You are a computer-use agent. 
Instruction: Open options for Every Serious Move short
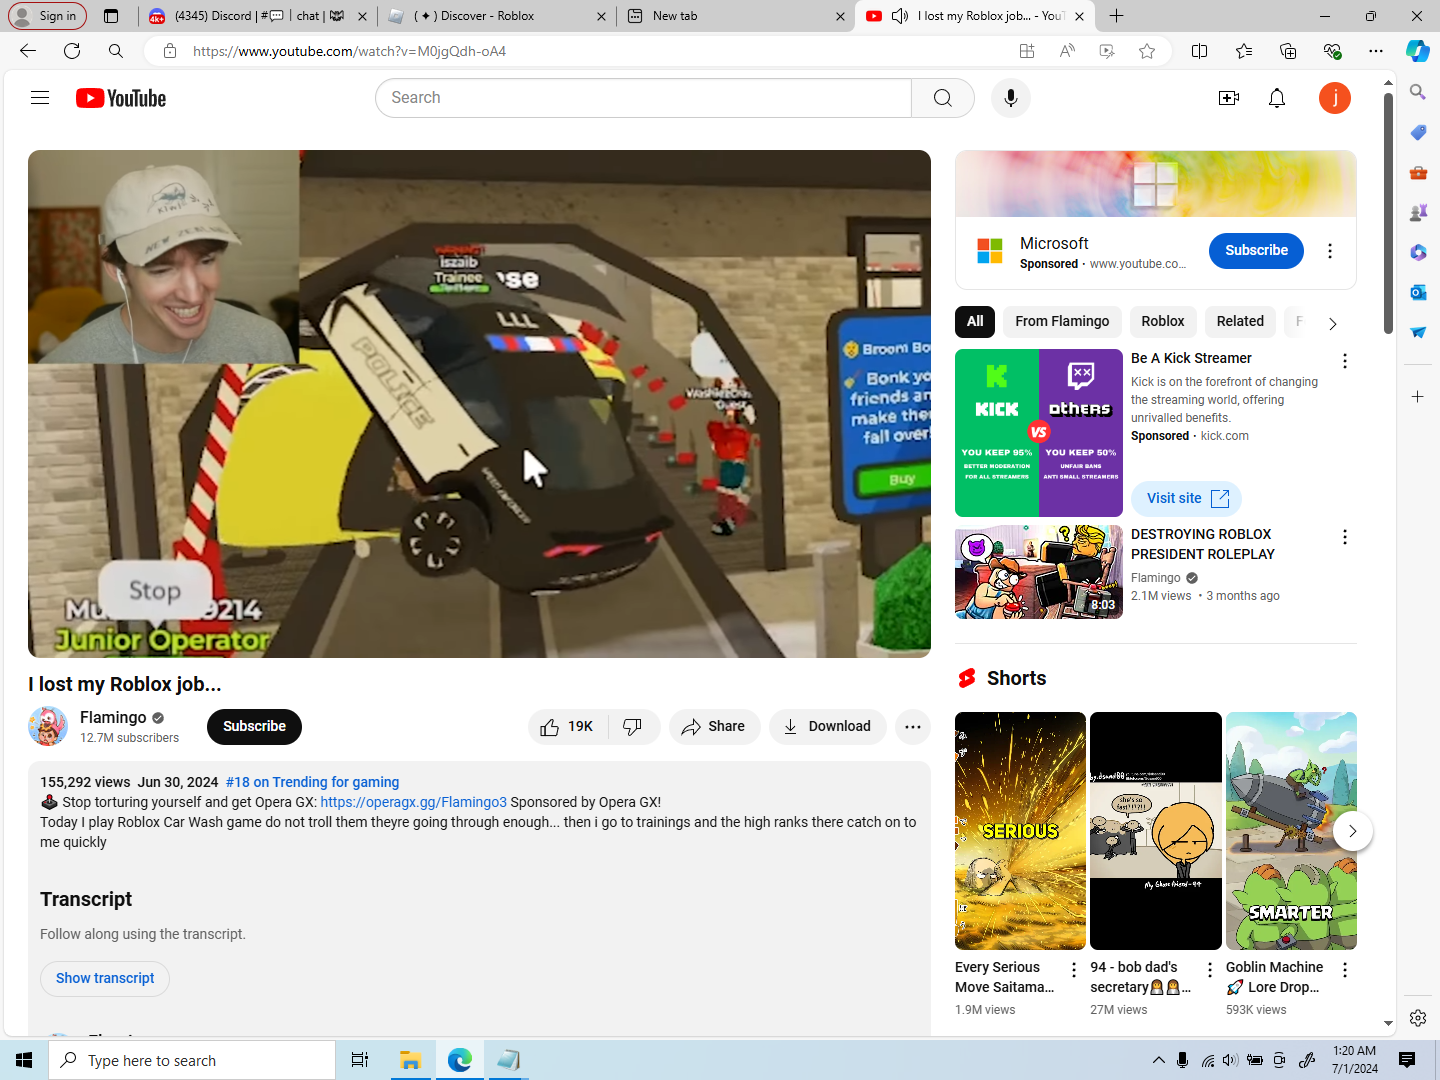1074,970
